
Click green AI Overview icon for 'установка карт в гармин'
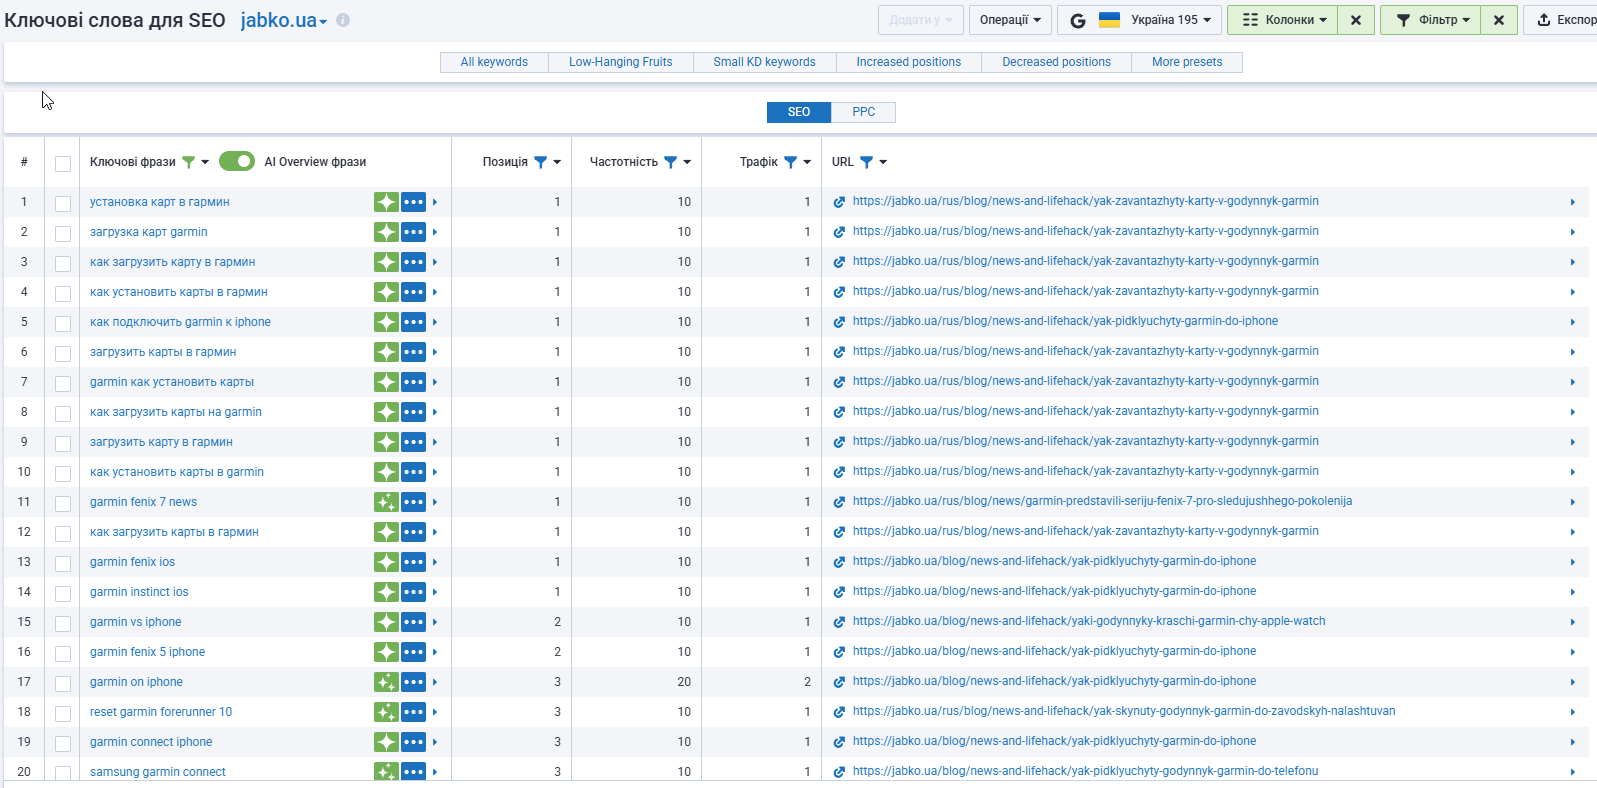pyautogui.click(x=386, y=202)
